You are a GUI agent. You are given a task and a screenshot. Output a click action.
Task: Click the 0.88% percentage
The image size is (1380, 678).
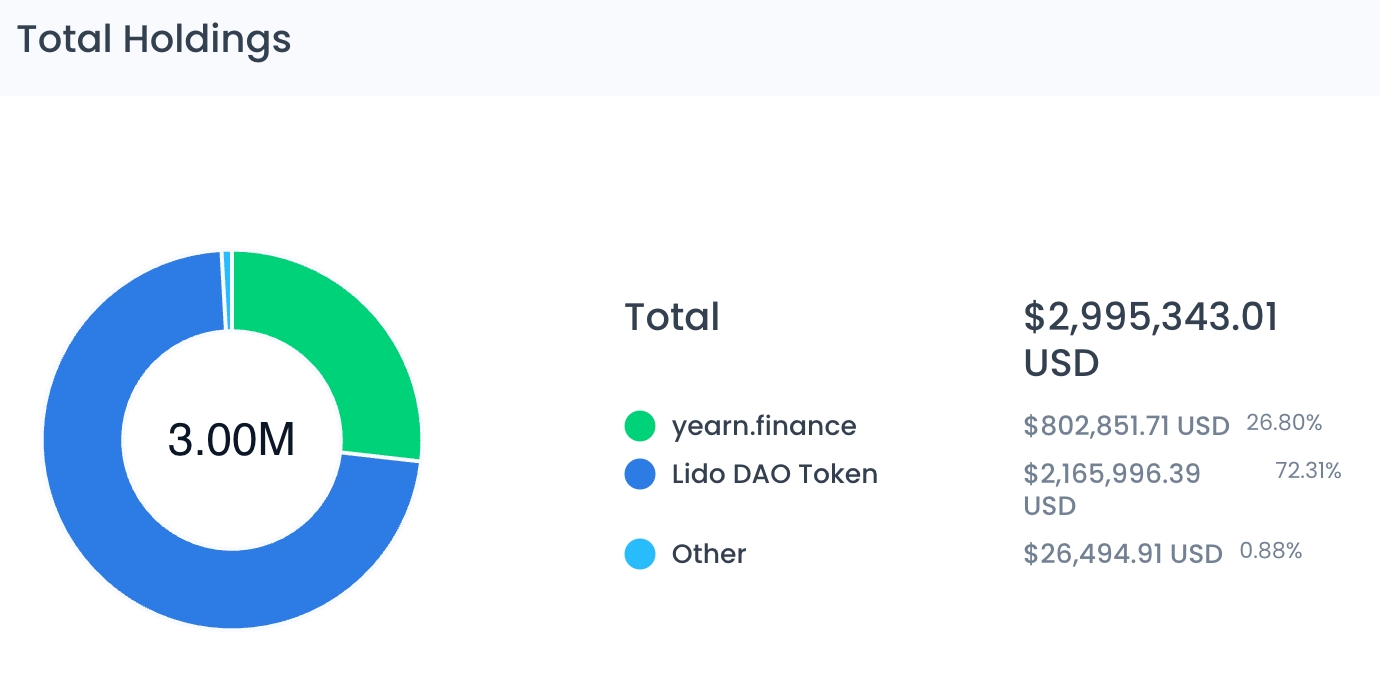click(1271, 551)
